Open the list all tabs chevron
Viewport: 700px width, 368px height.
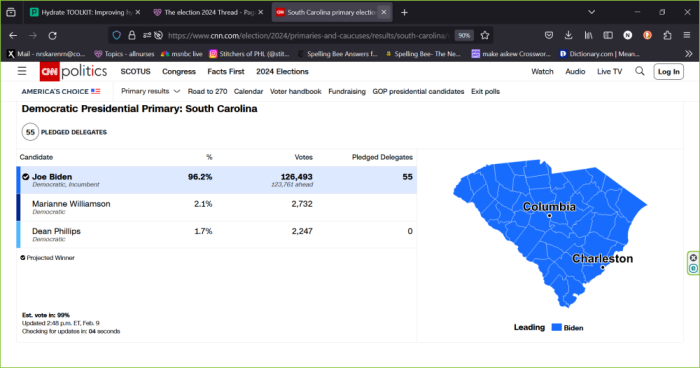[592, 12]
